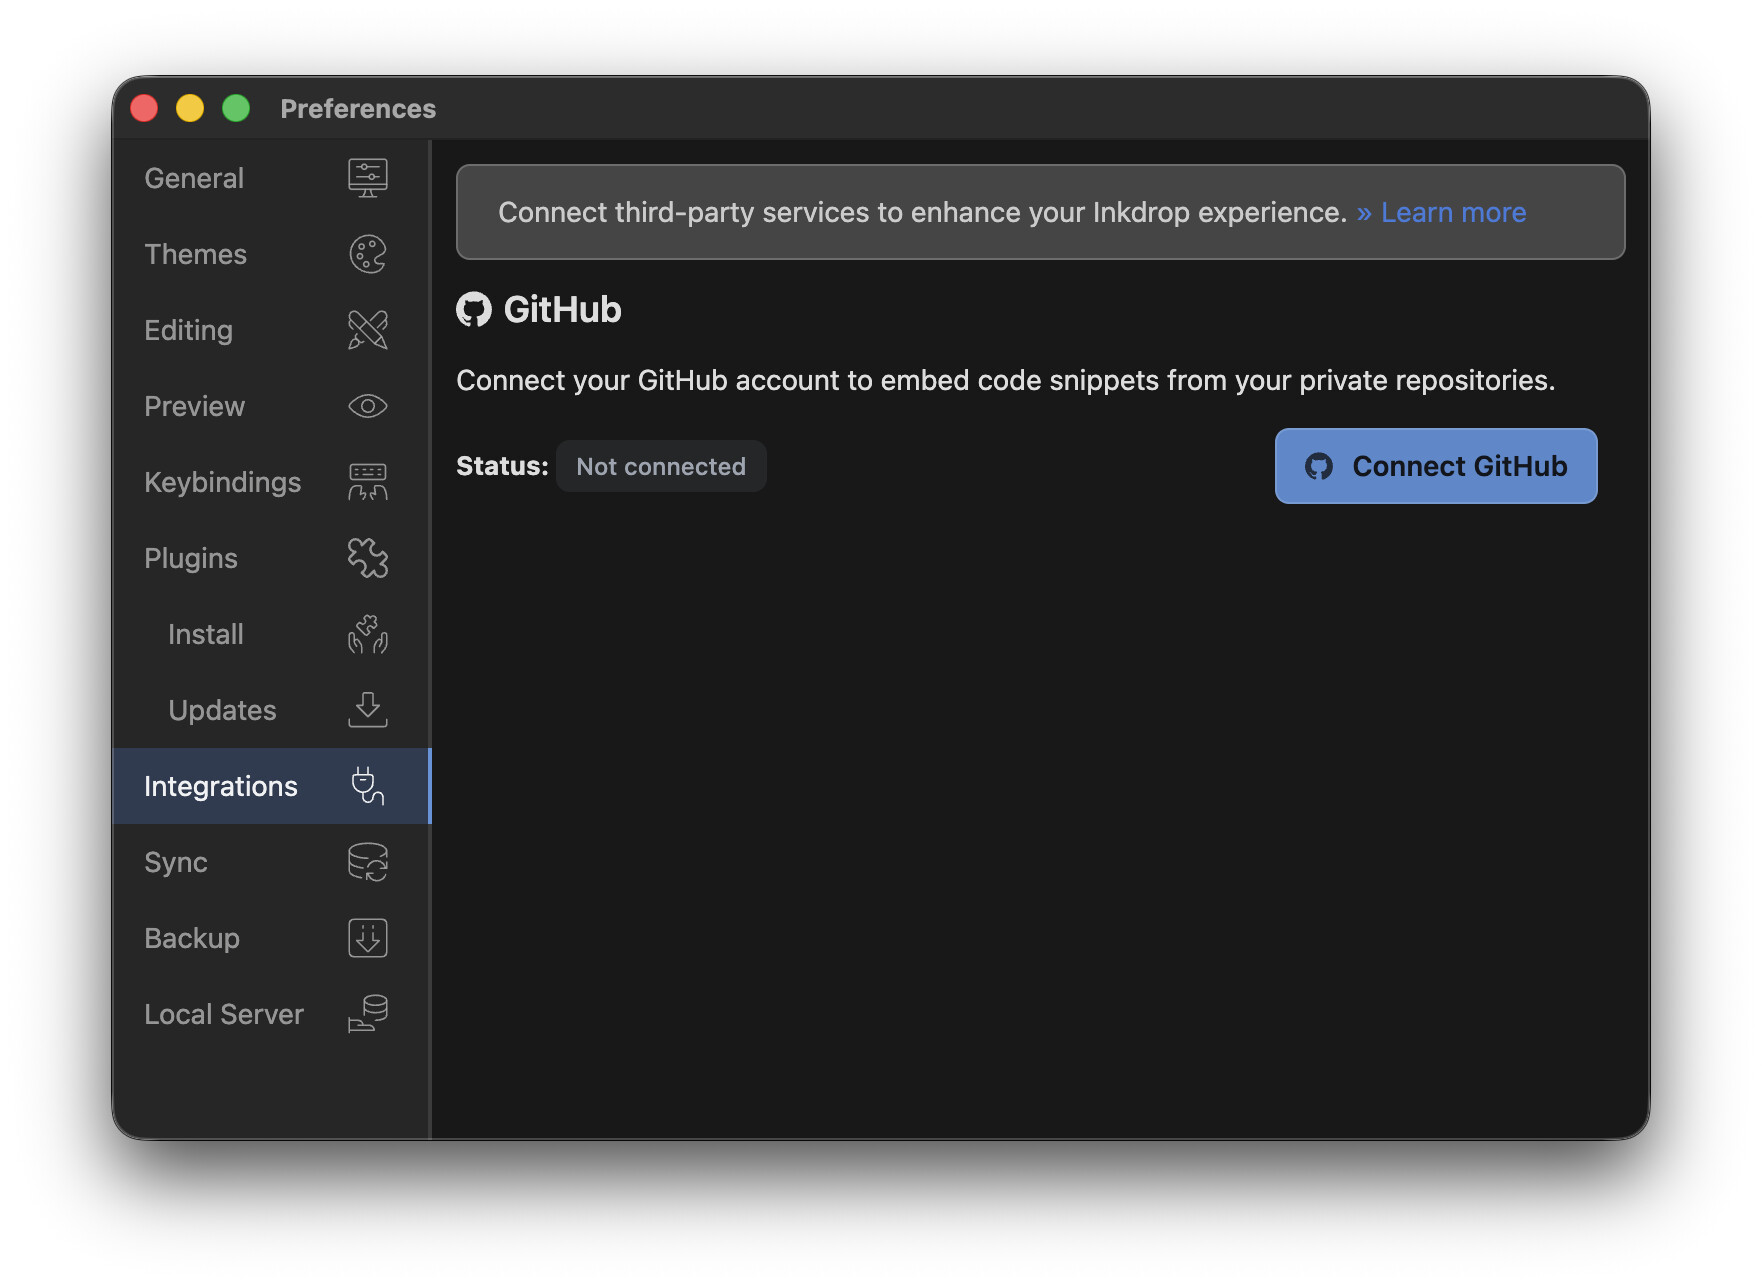
Task: Click the green maximize window button
Action: (236, 108)
